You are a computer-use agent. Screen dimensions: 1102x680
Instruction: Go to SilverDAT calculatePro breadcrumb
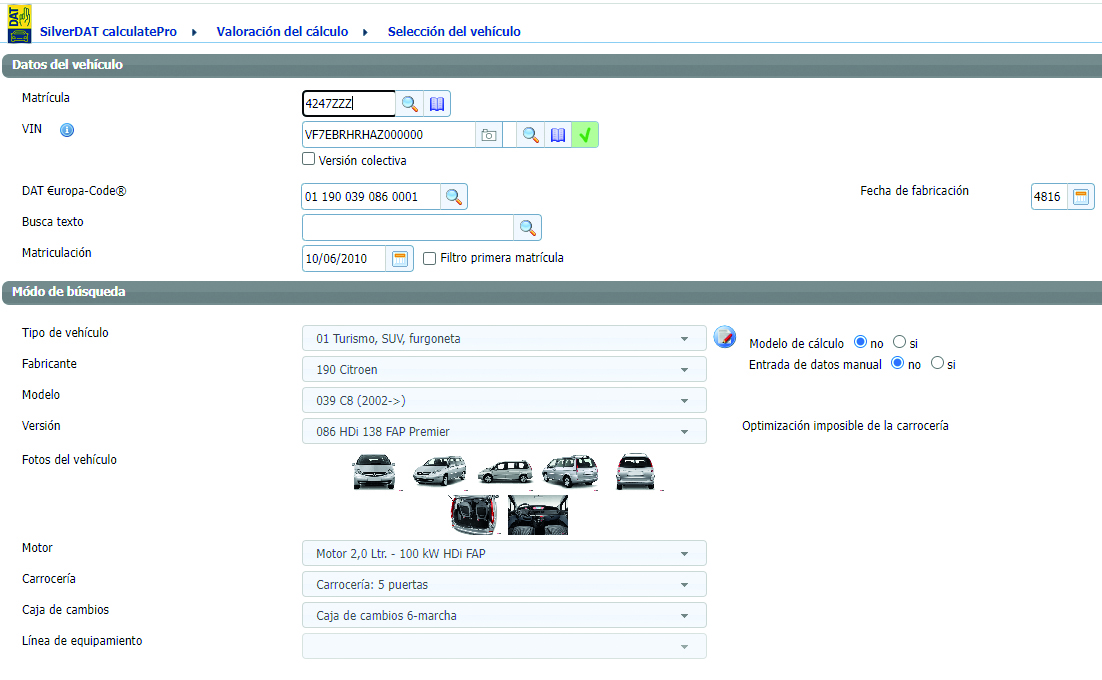tap(108, 32)
